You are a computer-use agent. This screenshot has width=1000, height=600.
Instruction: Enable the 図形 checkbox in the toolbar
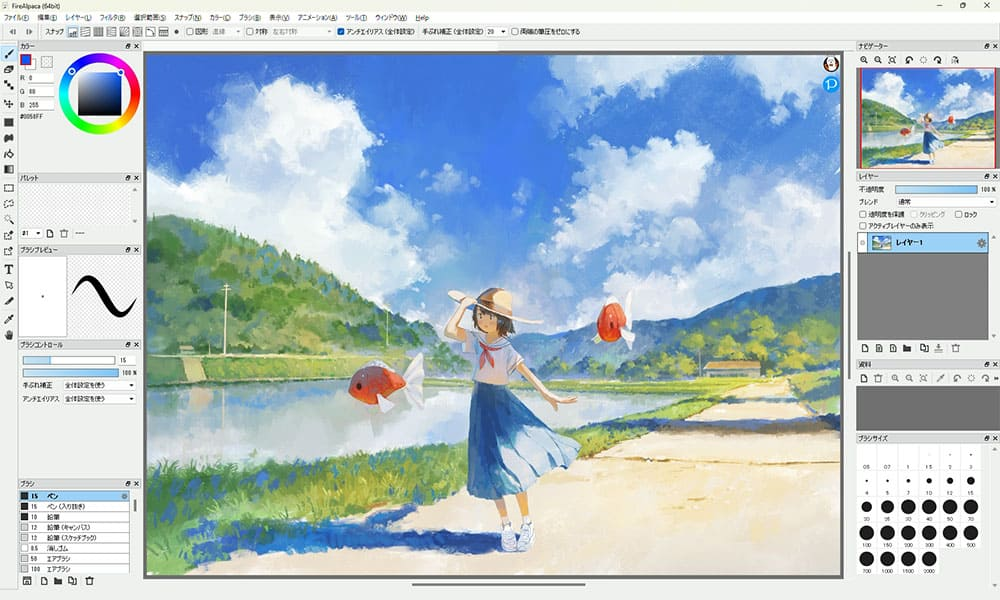[x=188, y=30]
